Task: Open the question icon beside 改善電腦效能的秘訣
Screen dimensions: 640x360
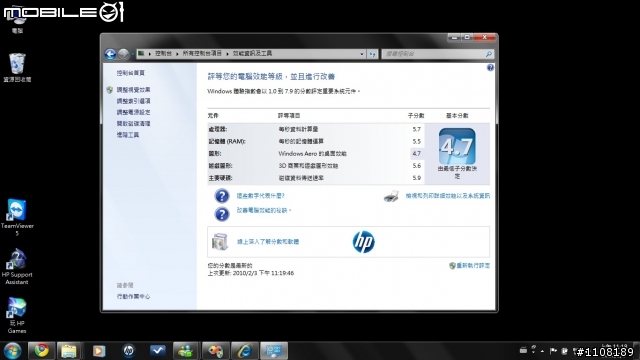Action: [x=222, y=214]
